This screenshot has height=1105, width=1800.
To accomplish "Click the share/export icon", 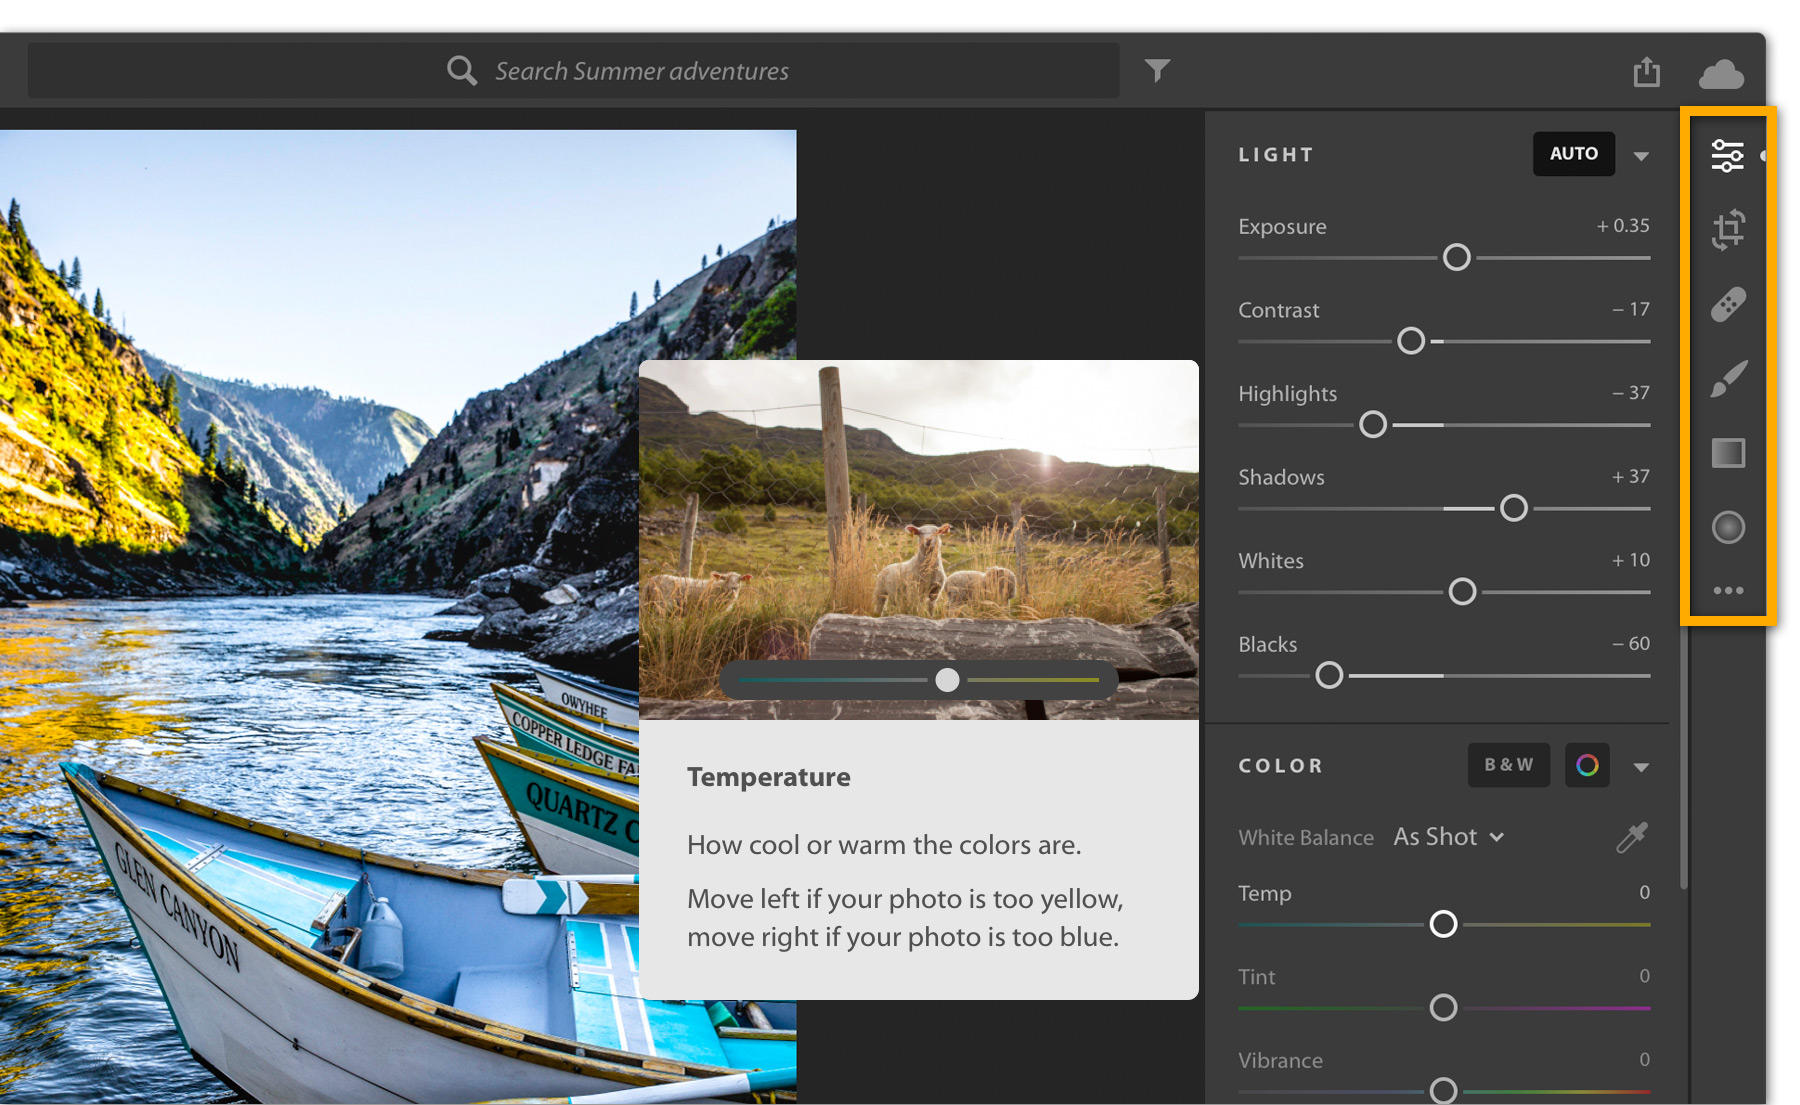I will (x=1646, y=70).
